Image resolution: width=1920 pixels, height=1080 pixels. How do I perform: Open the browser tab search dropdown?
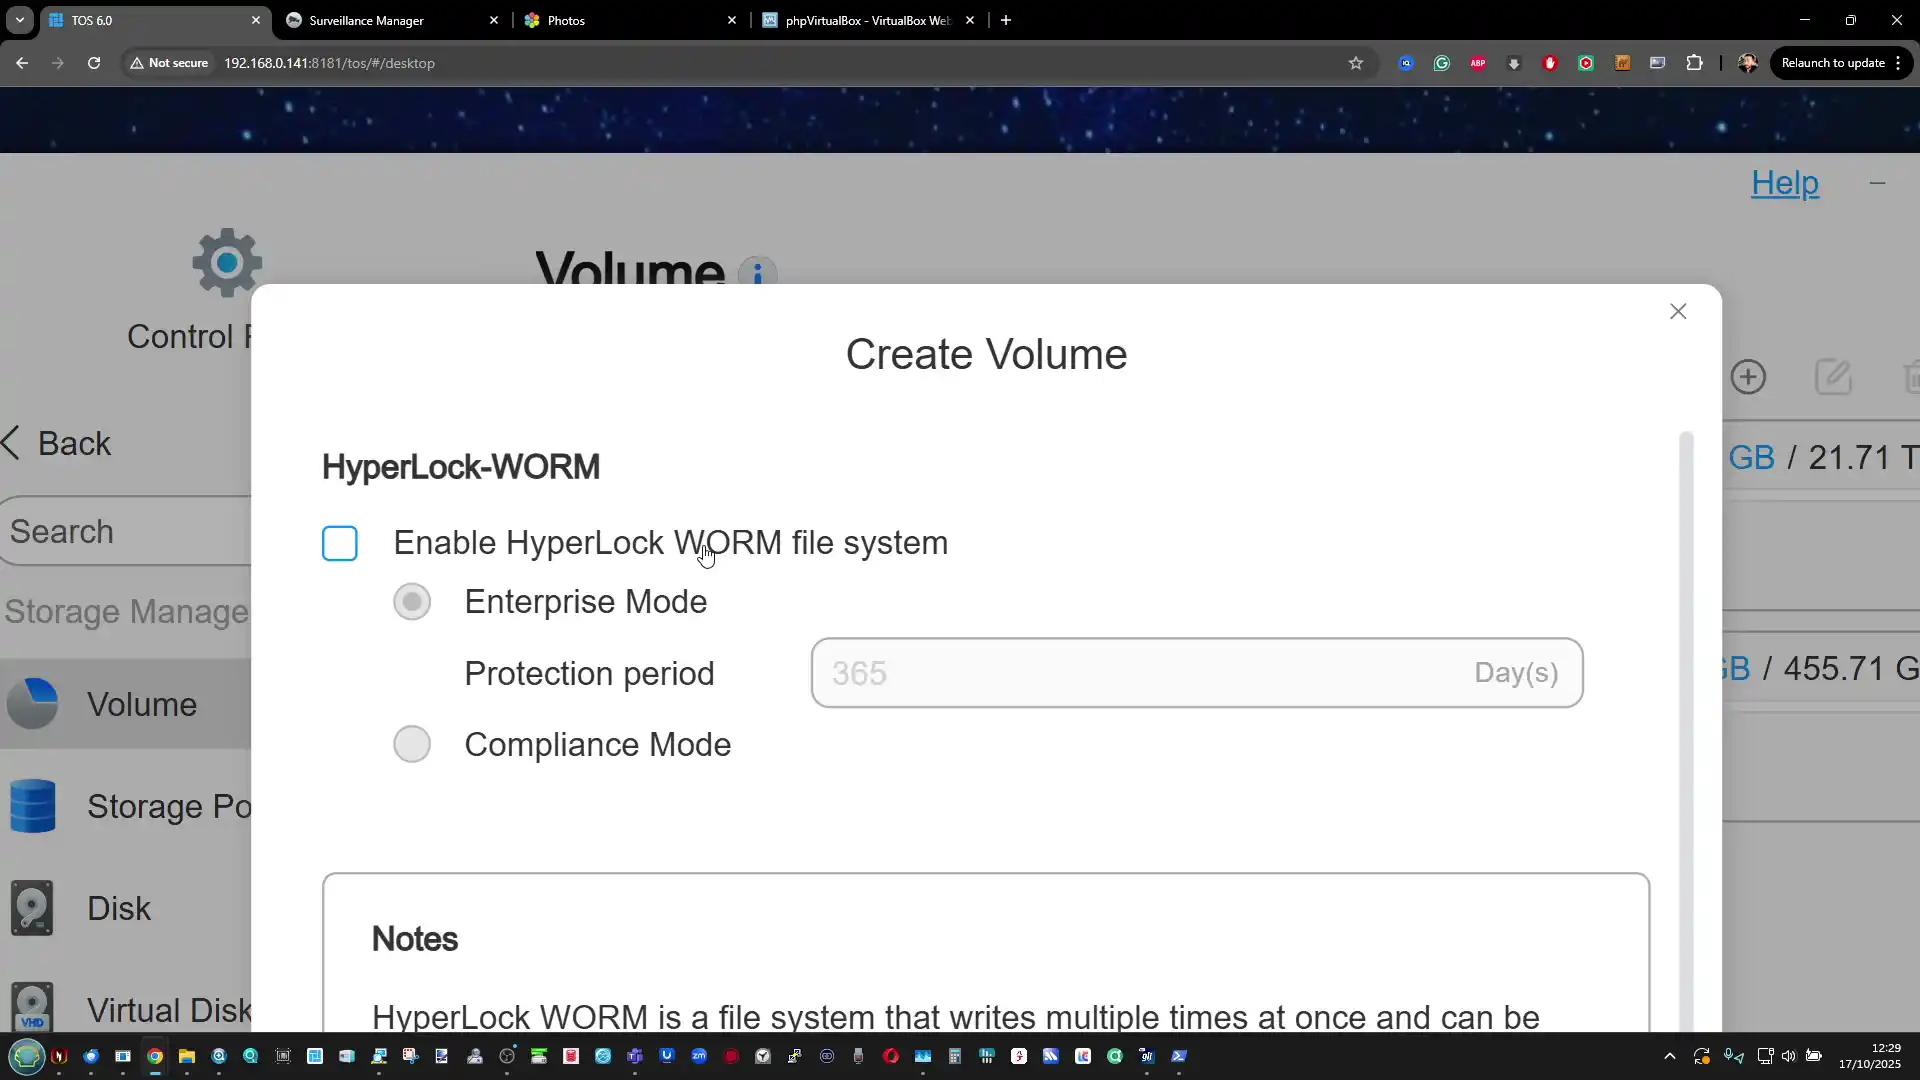tap(19, 20)
